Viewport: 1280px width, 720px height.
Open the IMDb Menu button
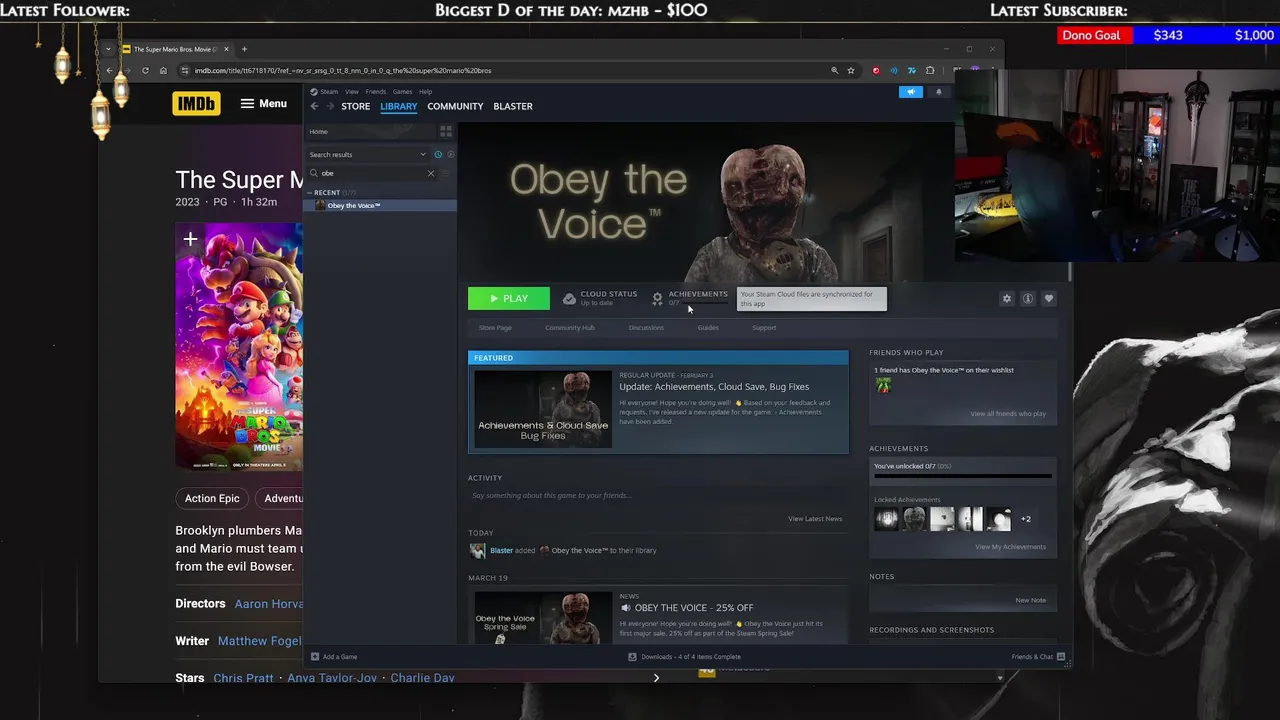click(x=263, y=103)
